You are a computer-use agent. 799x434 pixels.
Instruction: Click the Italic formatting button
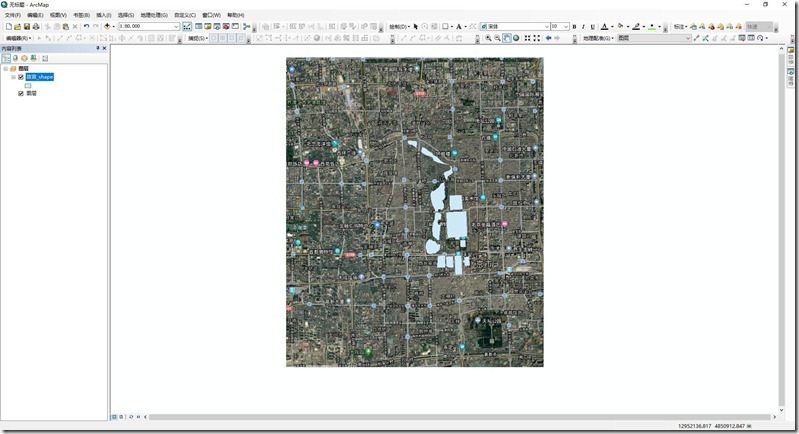584,27
